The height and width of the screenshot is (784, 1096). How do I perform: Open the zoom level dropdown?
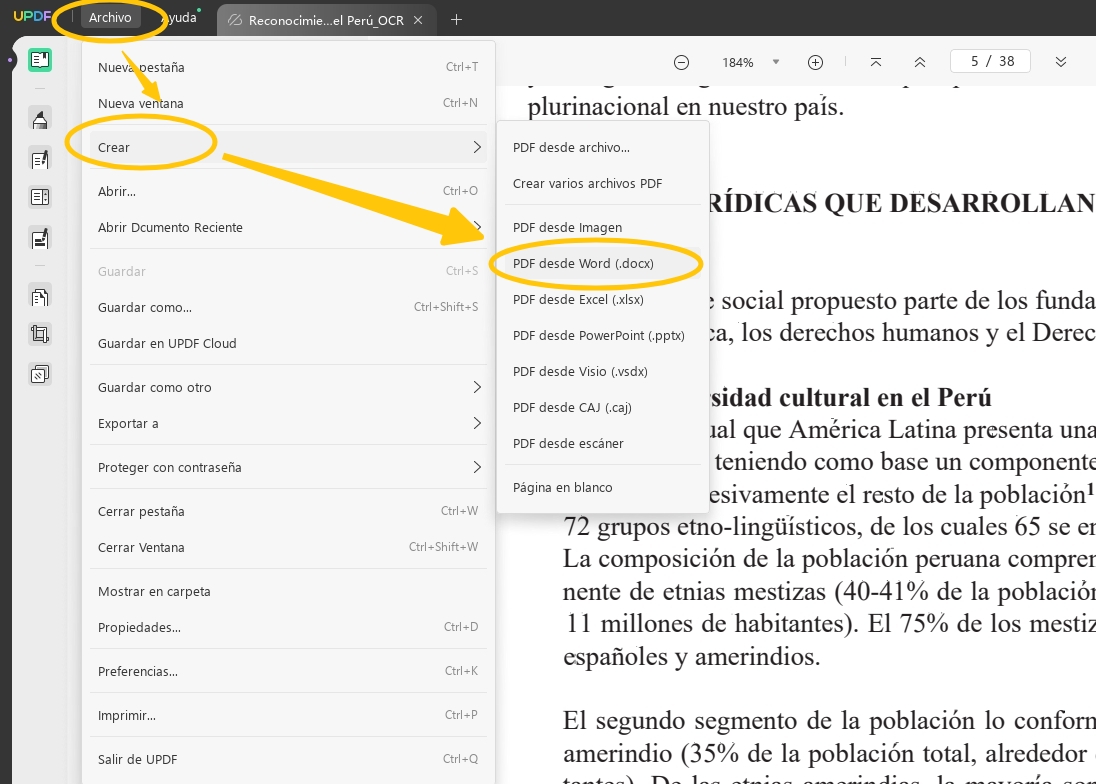776,61
